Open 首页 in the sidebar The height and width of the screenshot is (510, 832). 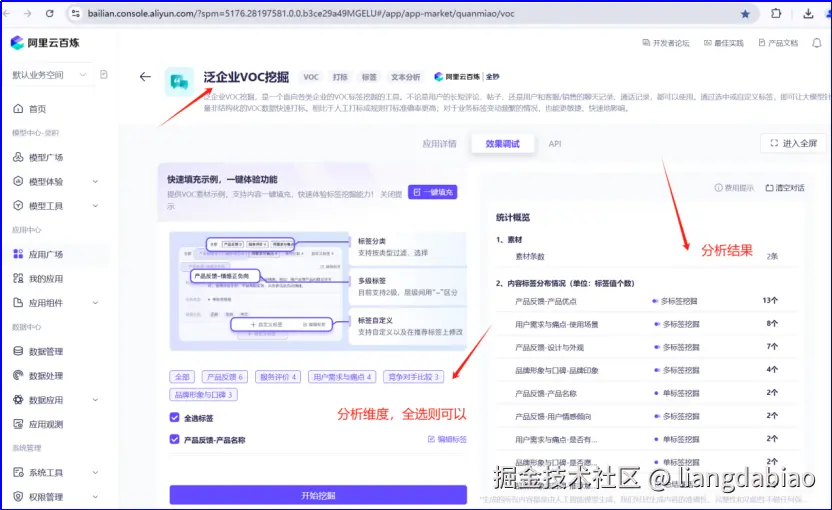tap(37, 109)
